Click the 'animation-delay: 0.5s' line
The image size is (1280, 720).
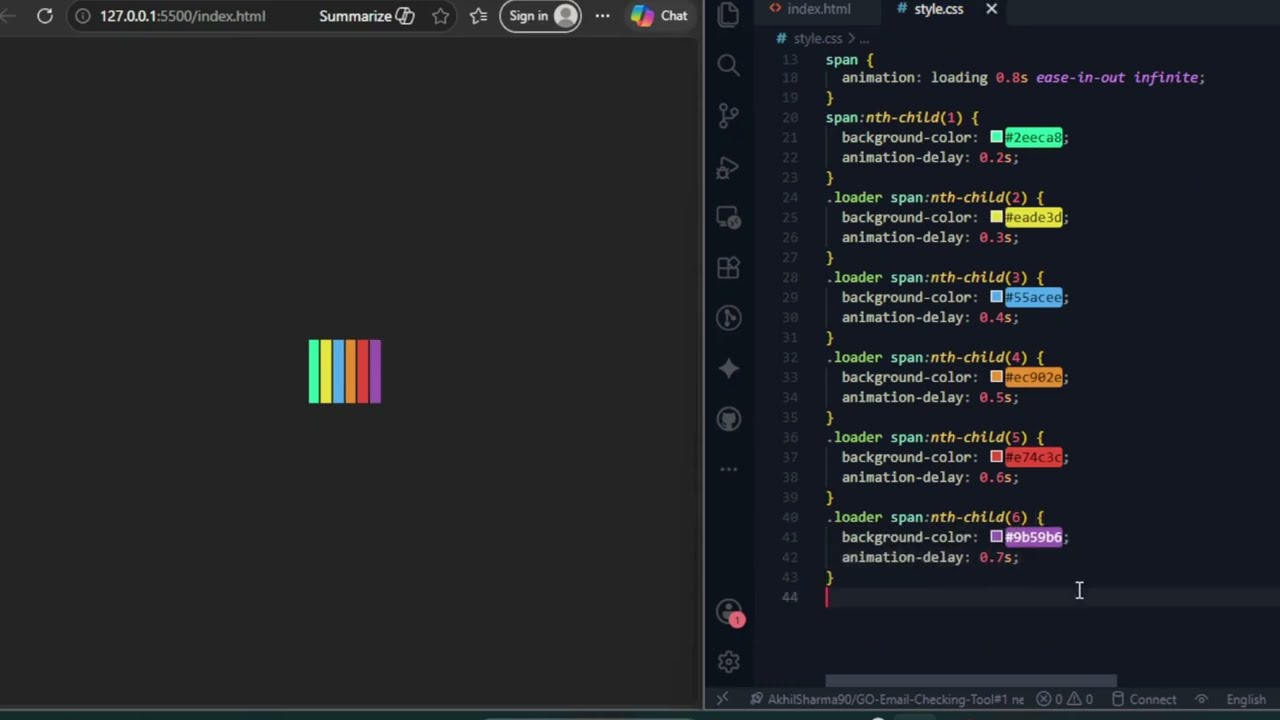click(930, 397)
